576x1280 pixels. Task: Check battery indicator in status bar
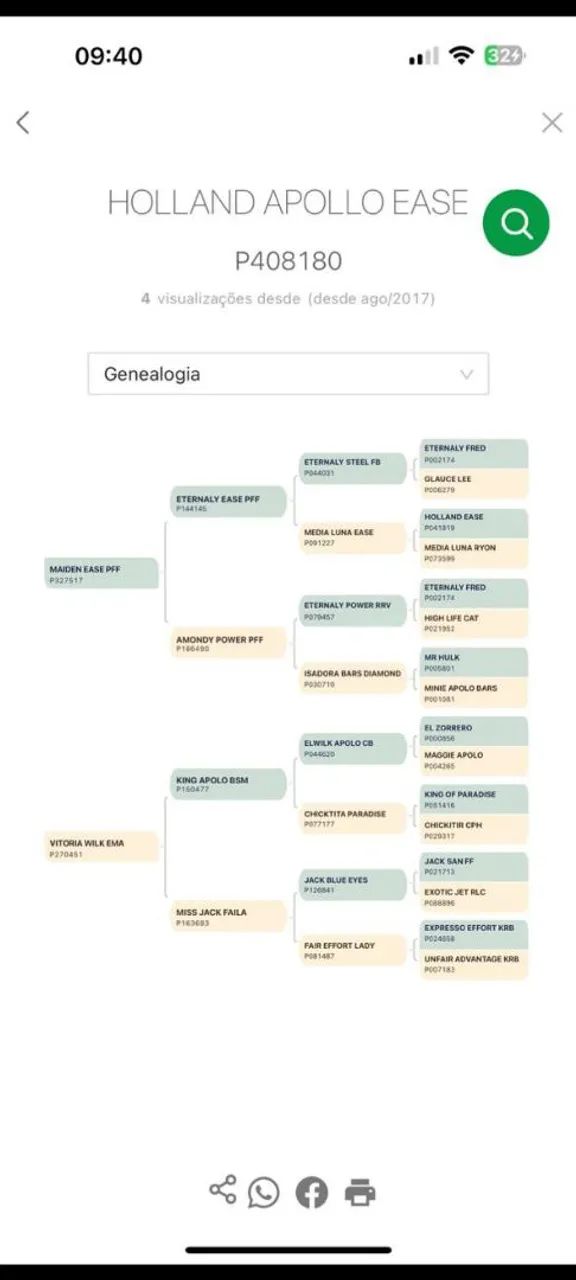point(504,56)
